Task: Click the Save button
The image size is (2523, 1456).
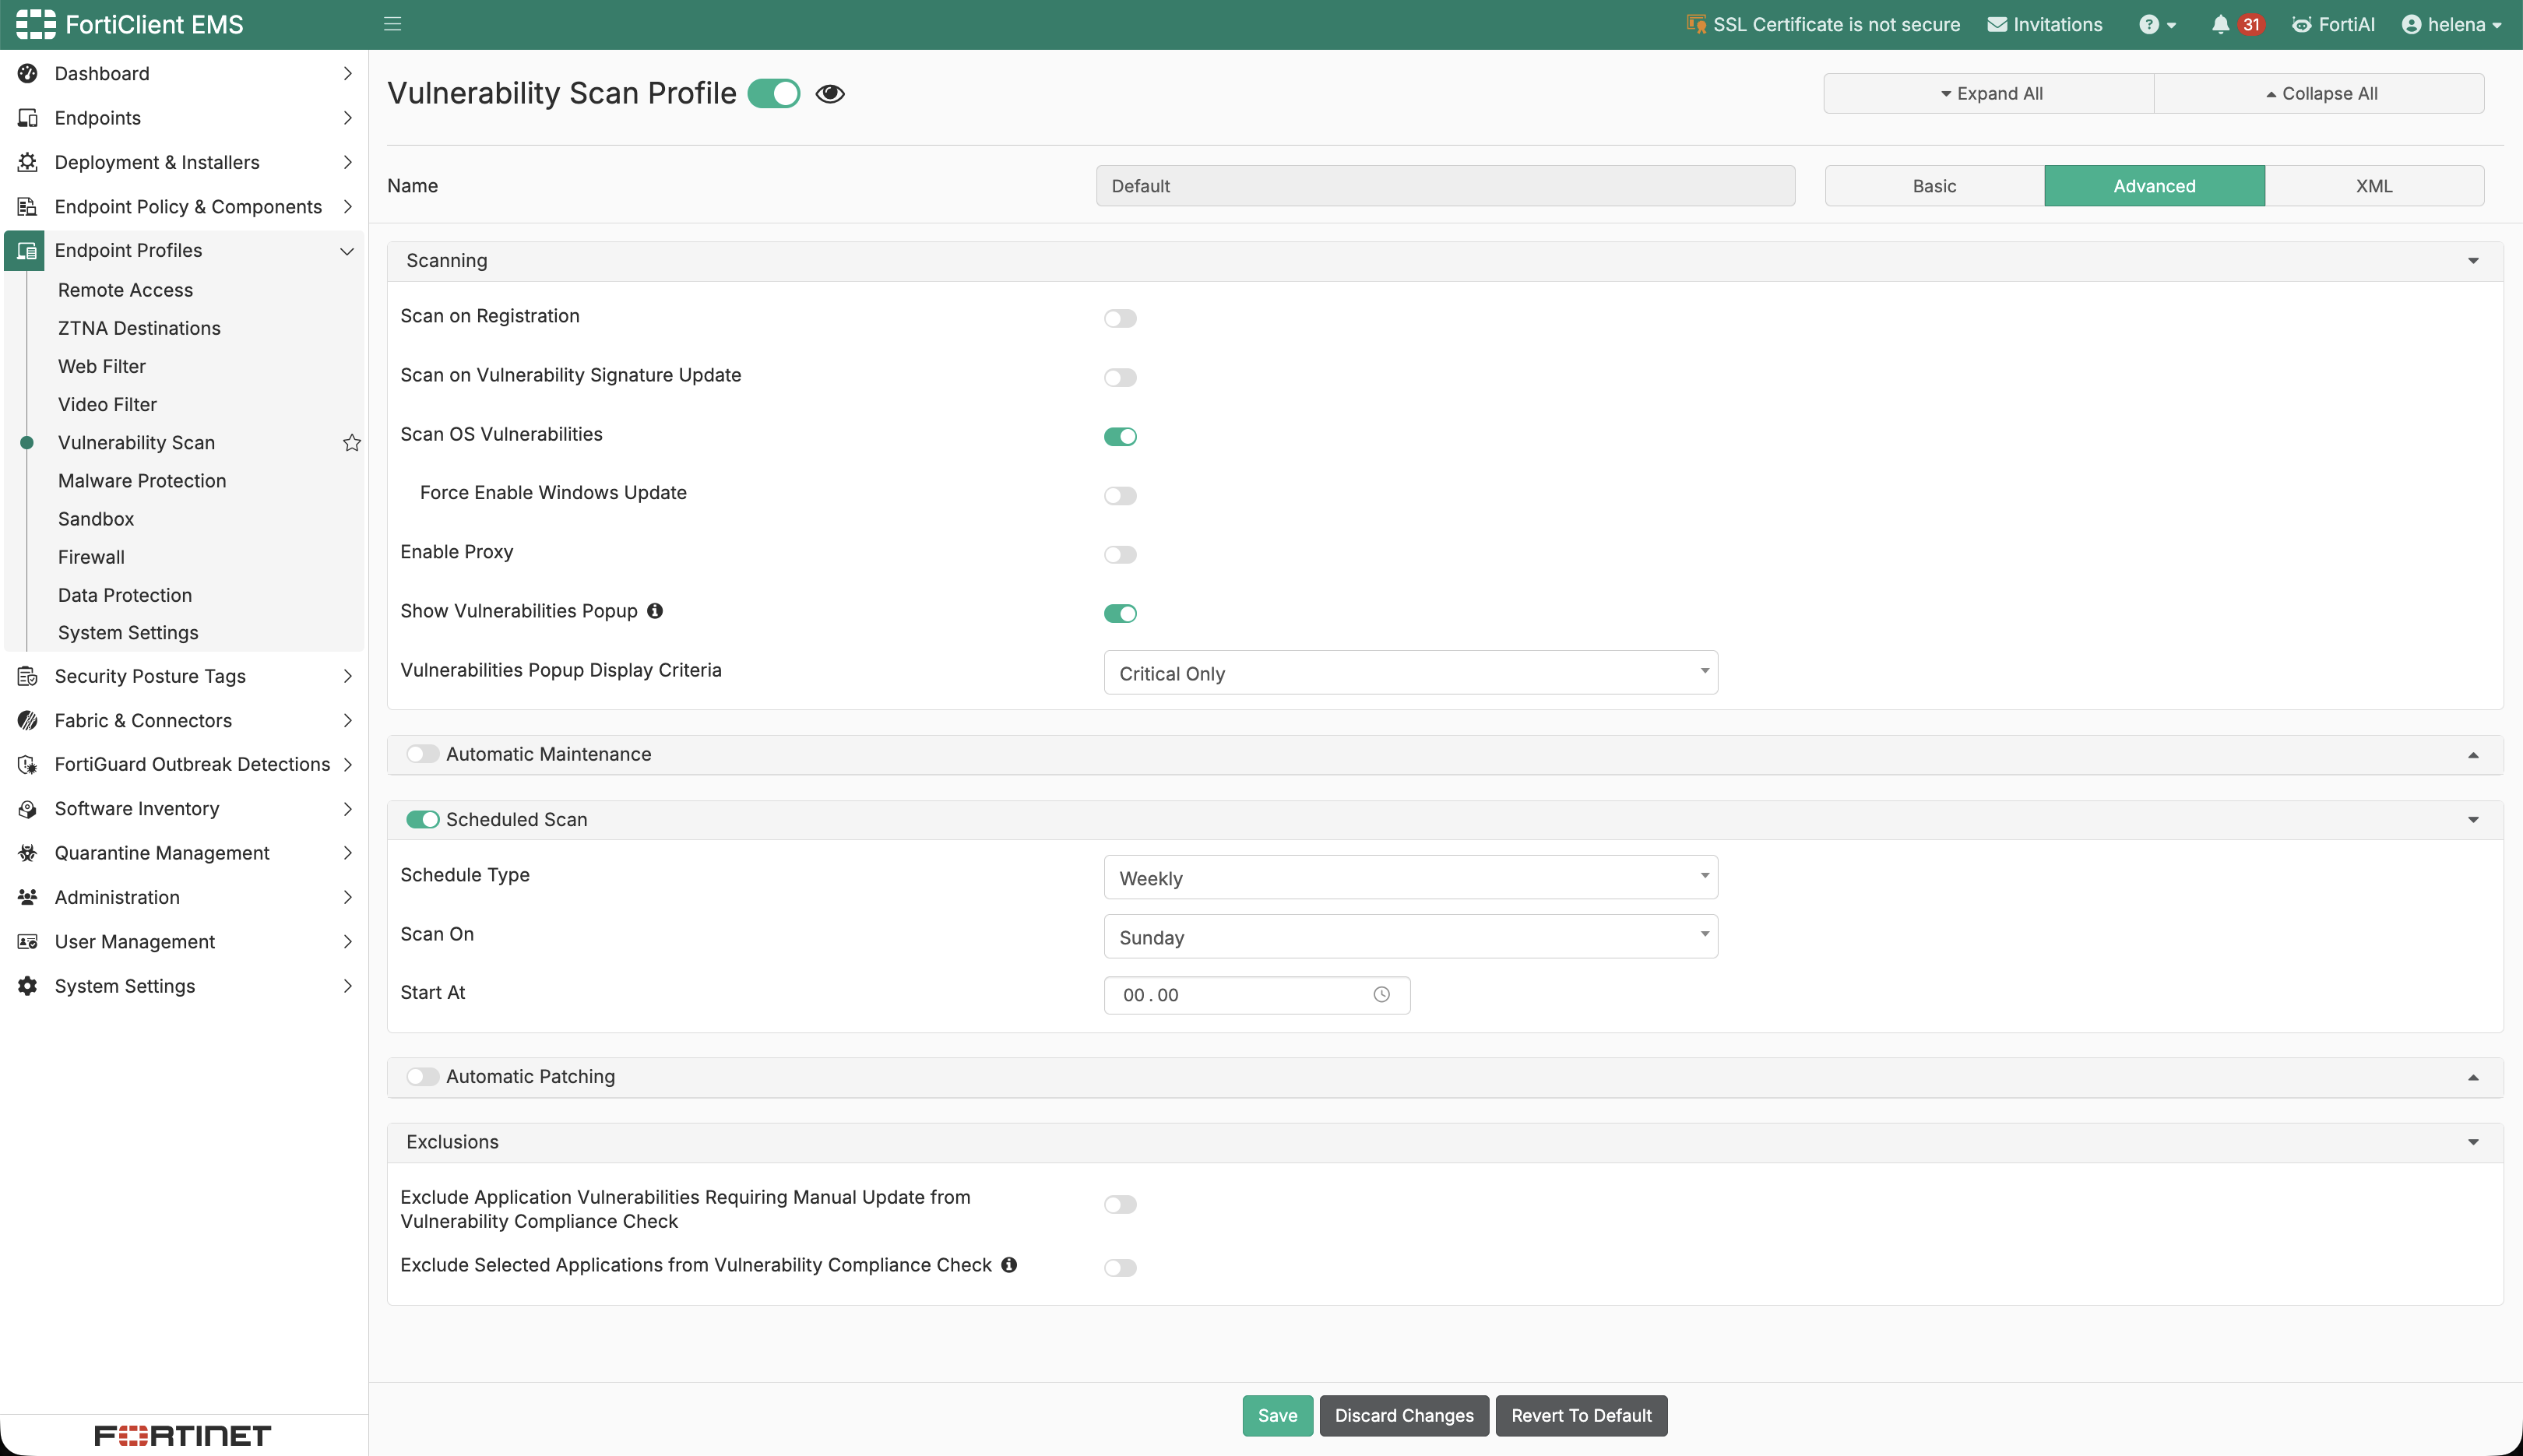Action: [1278, 1416]
